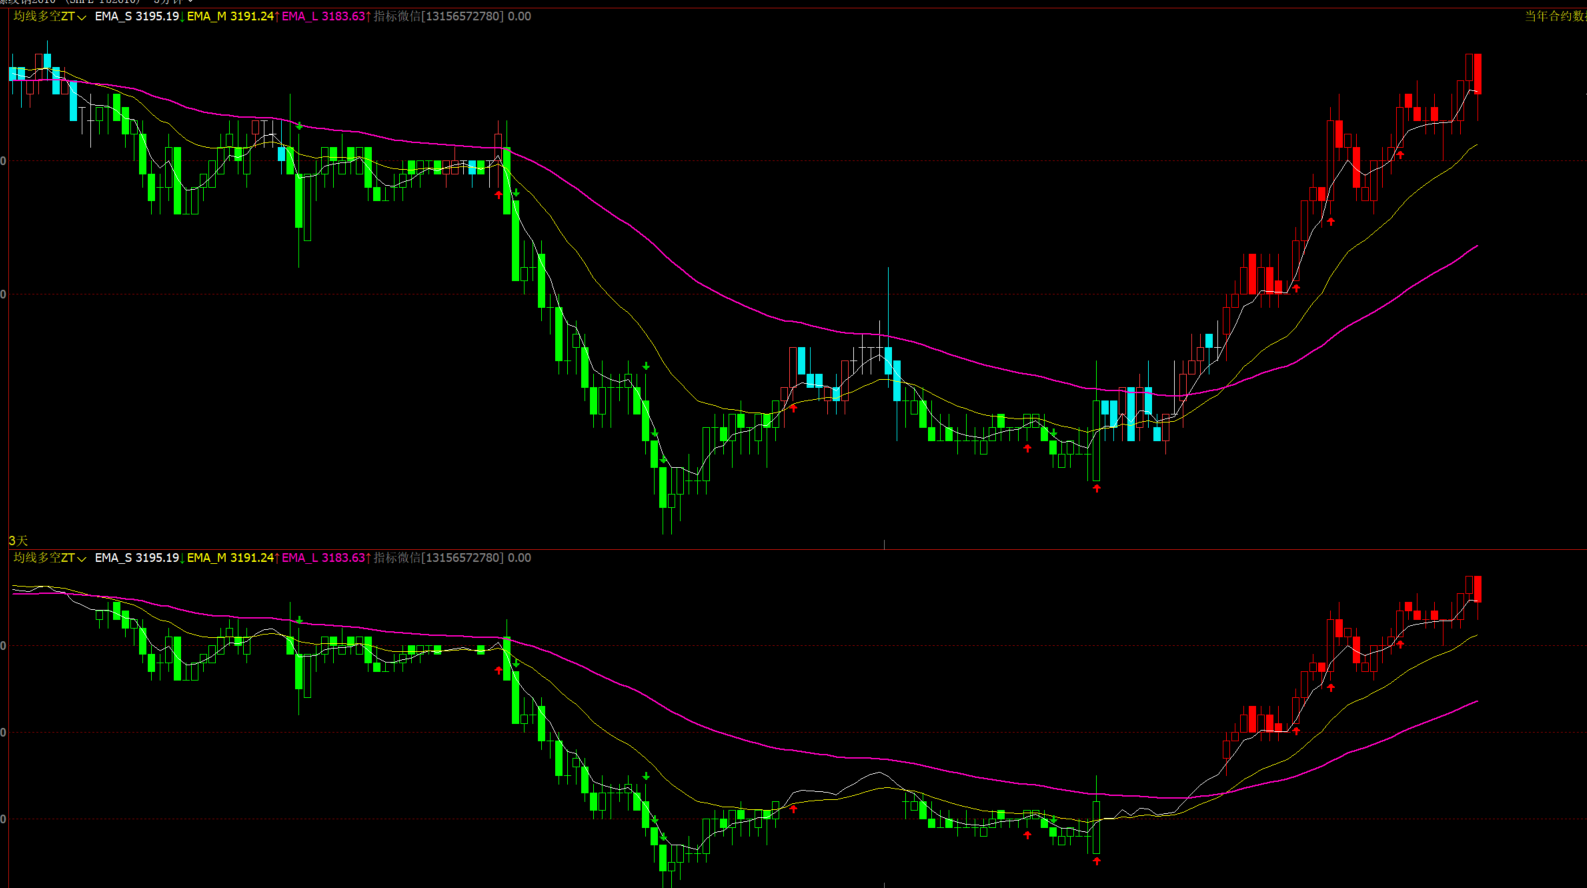The height and width of the screenshot is (888, 1587).
Task: Select the EMA_S 3195.19 label in upper chart
Action: coord(137,17)
